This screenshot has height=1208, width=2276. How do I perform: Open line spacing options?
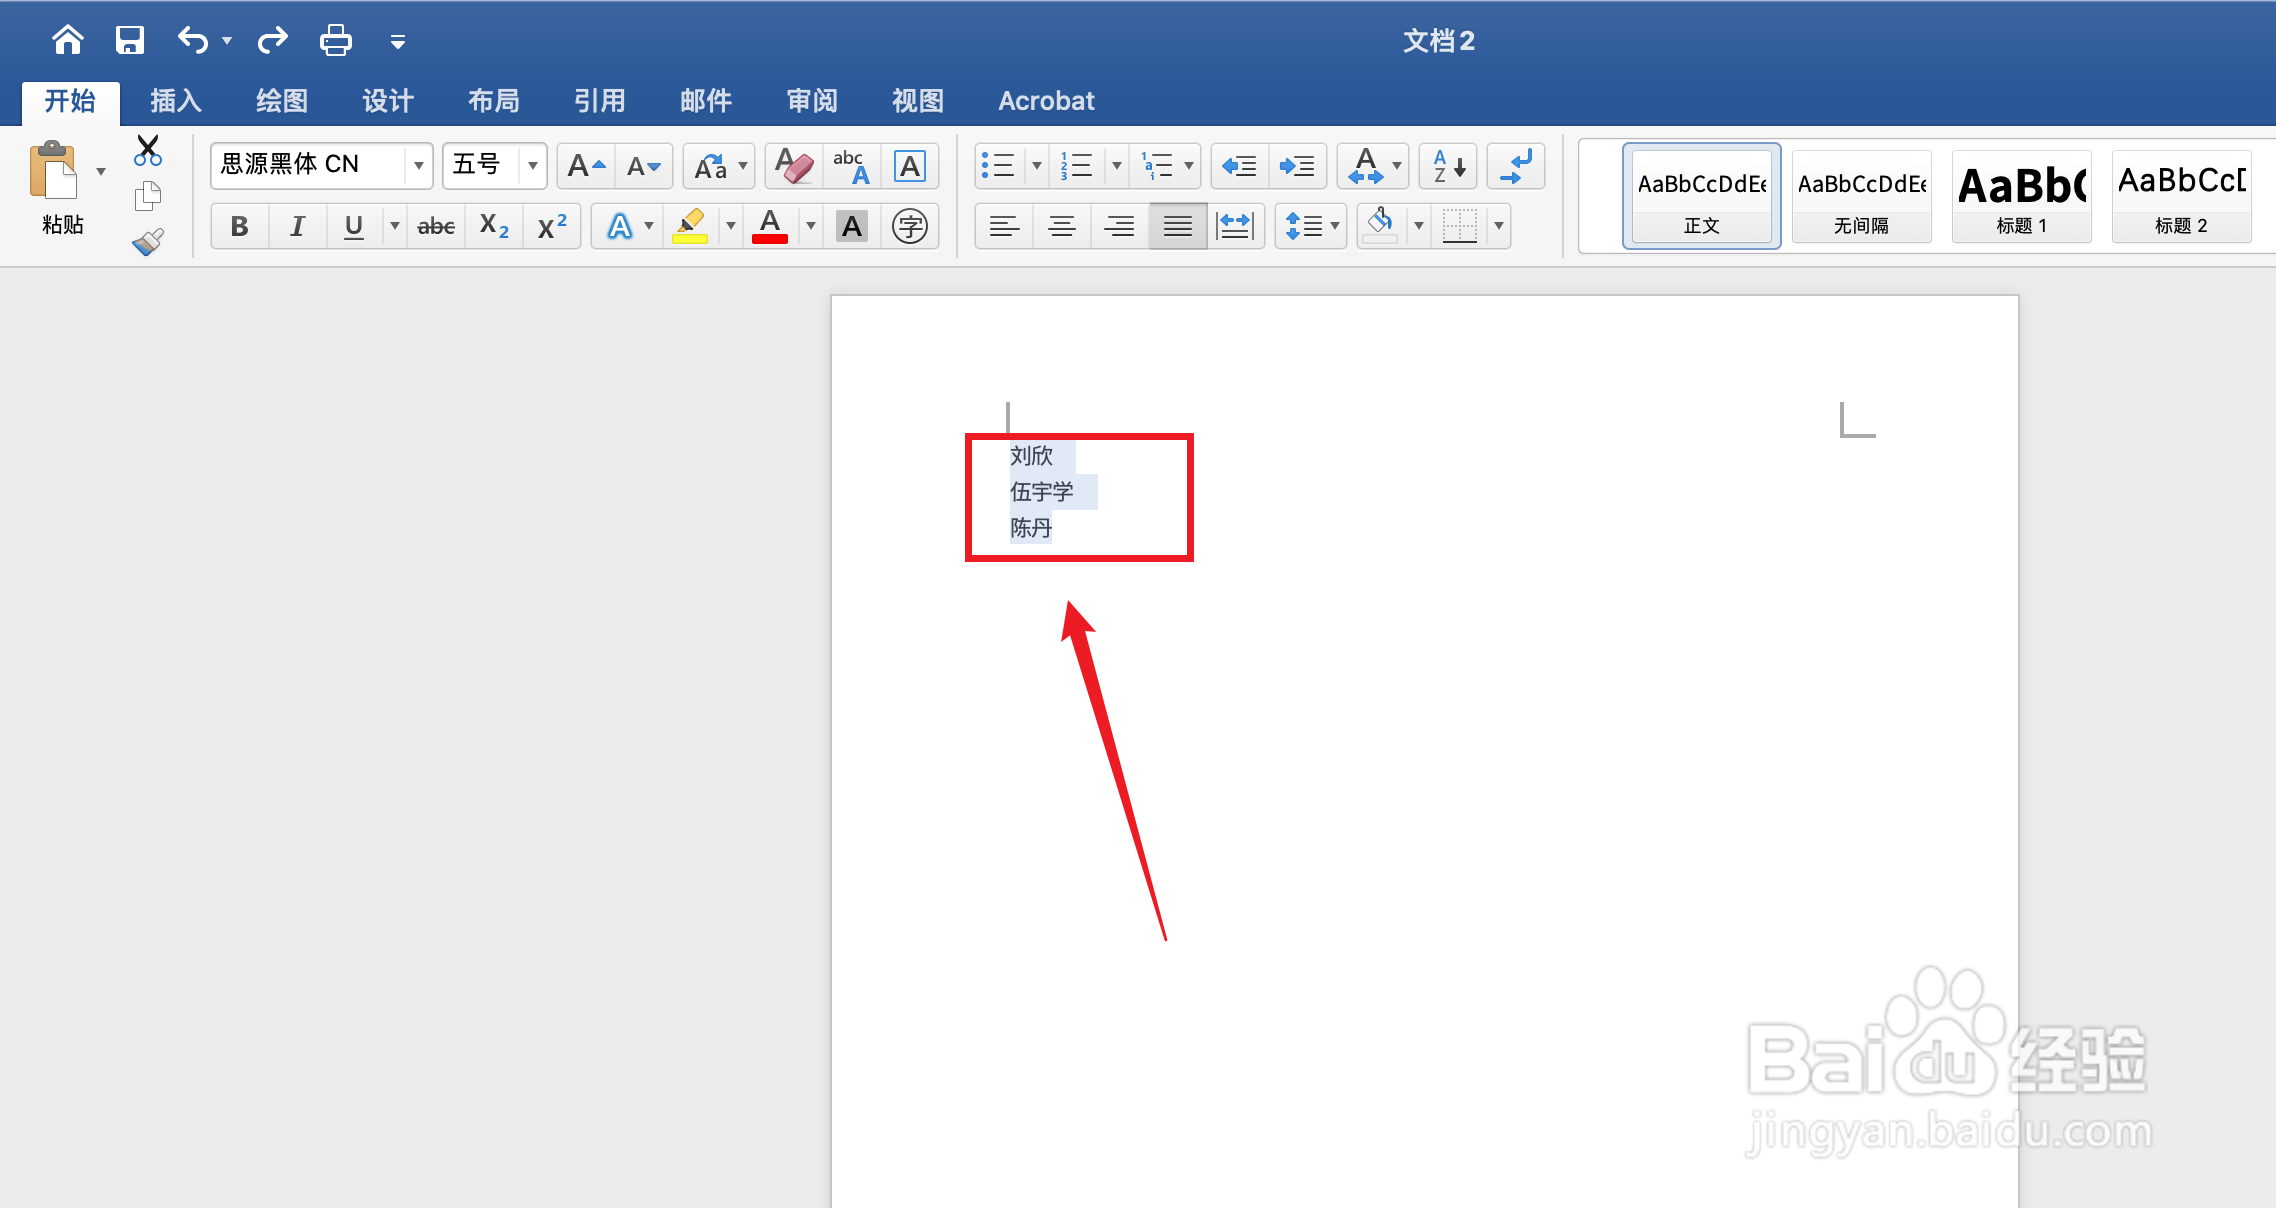[1310, 226]
